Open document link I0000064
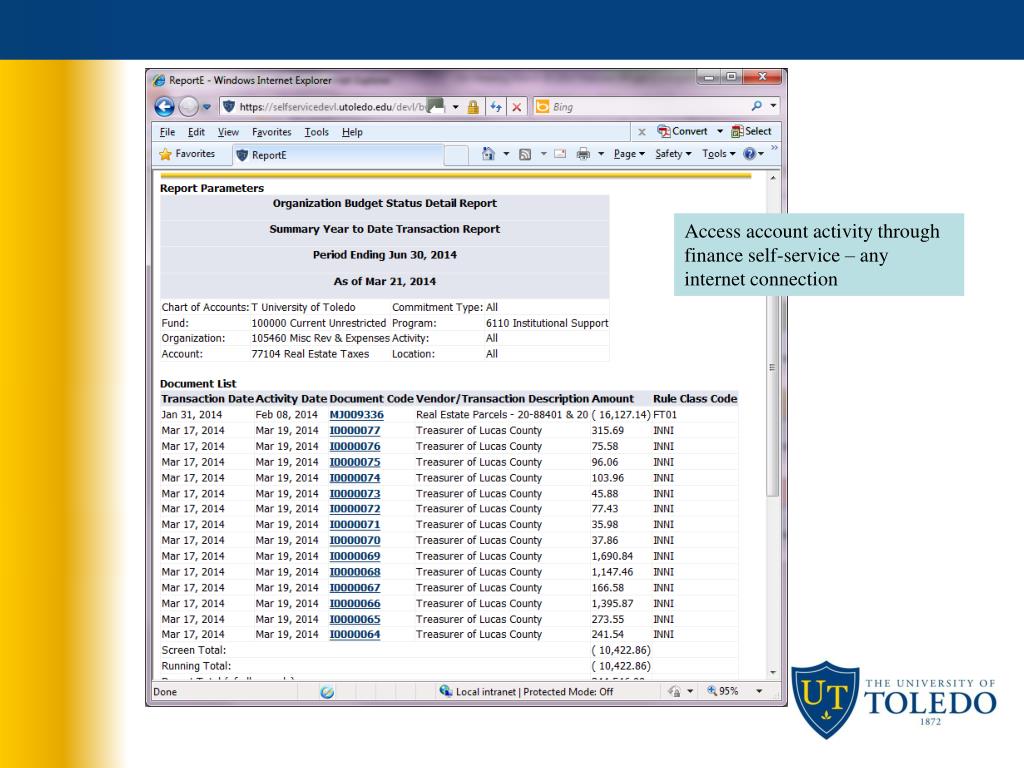This screenshot has width=1024, height=768. point(355,634)
